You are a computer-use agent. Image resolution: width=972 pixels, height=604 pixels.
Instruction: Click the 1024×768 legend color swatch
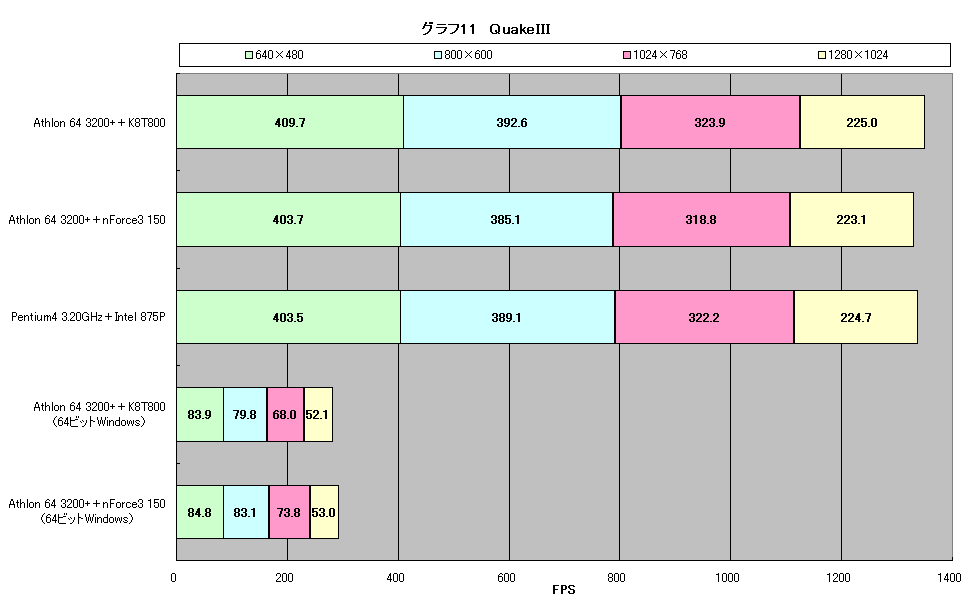point(627,55)
